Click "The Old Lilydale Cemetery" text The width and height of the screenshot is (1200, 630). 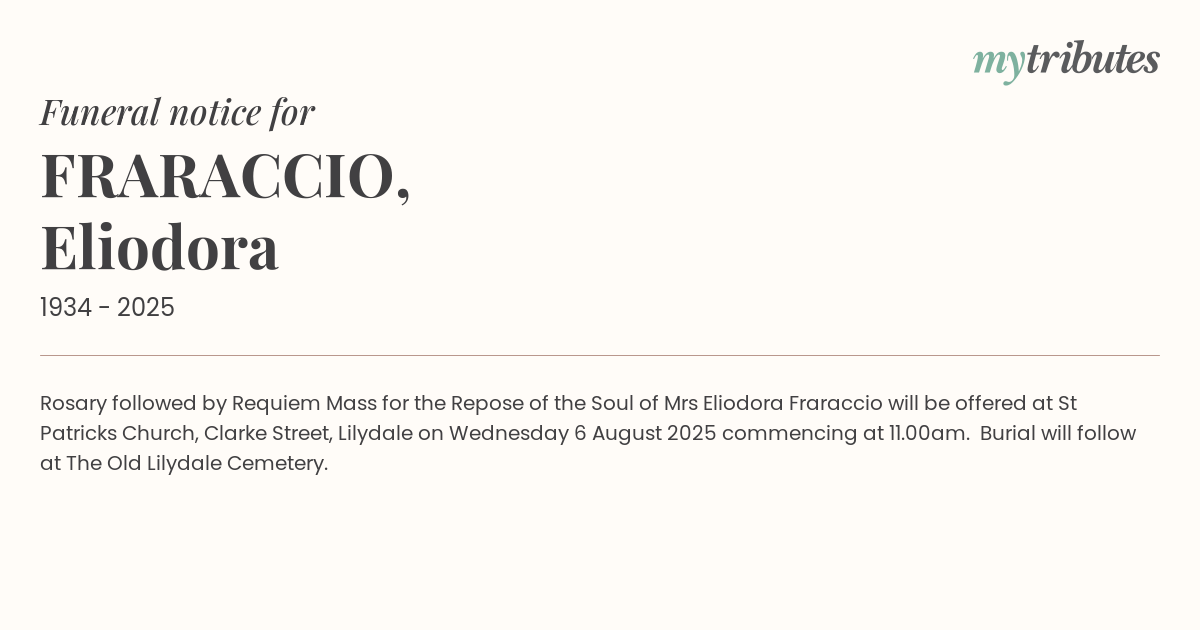pos(196,463)
